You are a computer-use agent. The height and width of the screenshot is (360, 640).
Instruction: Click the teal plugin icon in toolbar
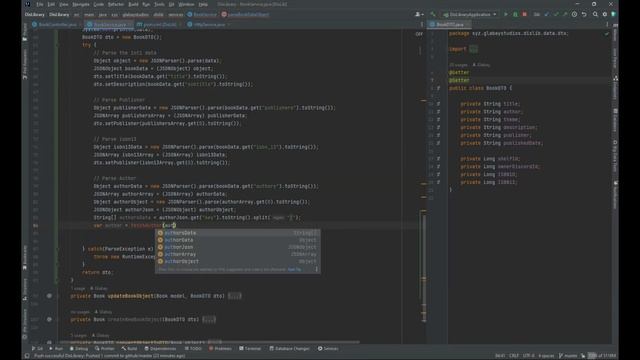point(613,14)
